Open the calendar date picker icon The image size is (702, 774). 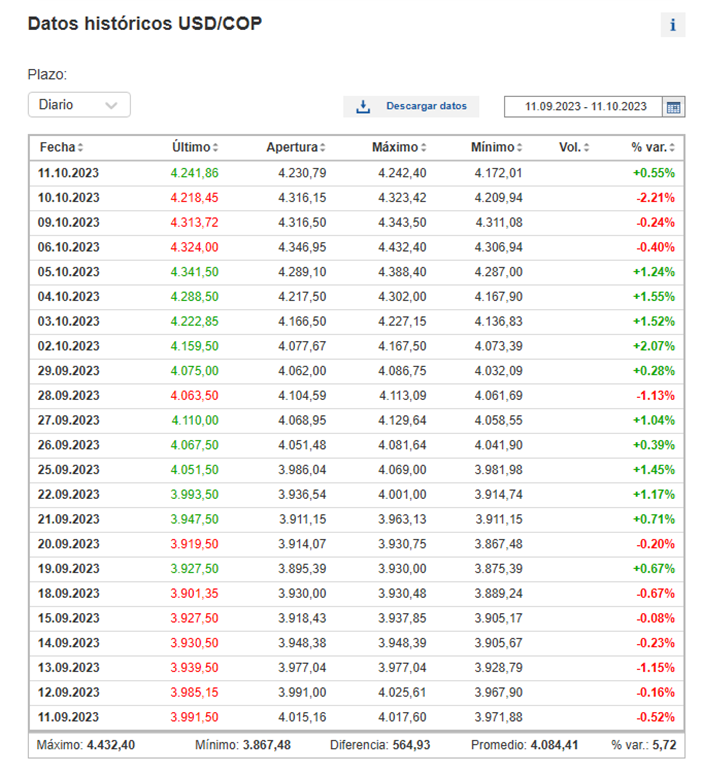674,106
